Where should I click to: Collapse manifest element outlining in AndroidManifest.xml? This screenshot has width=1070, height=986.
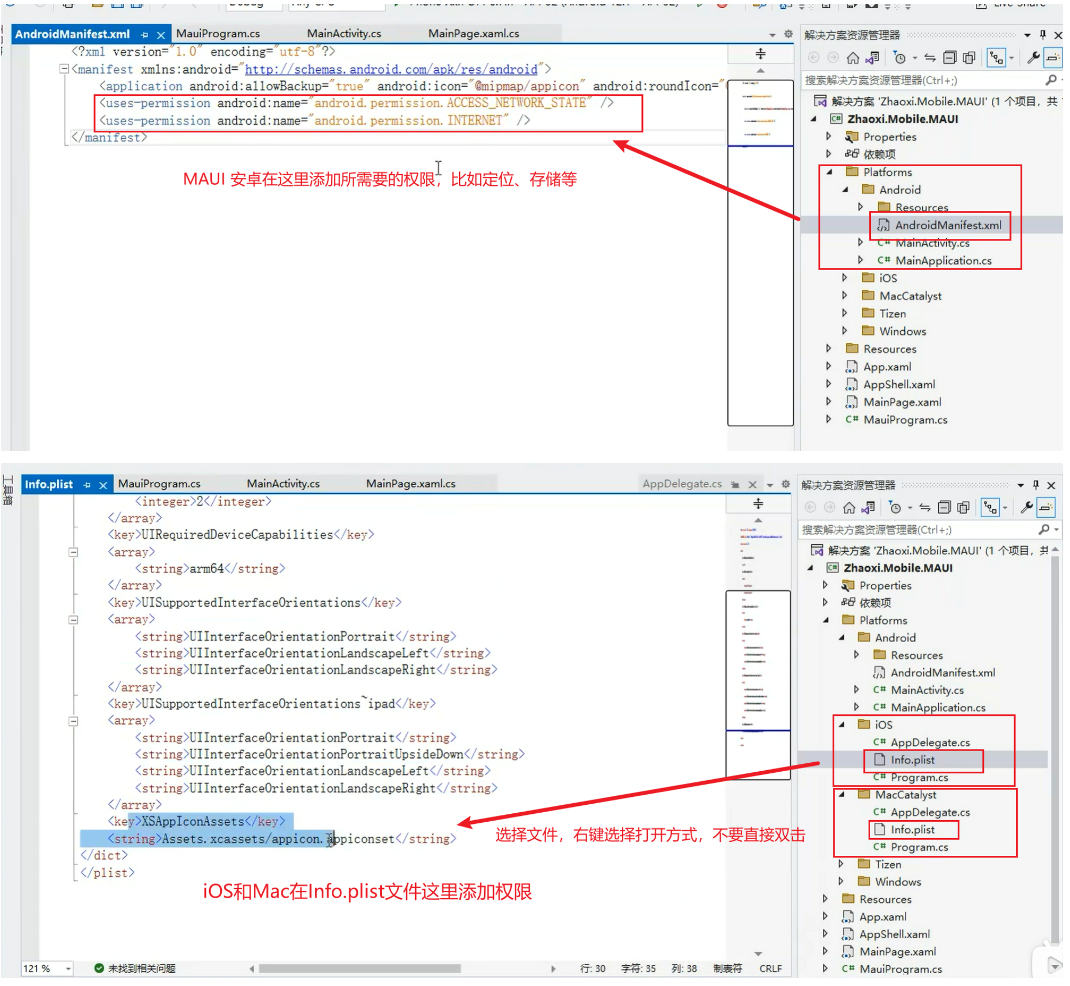coord(64,69)
